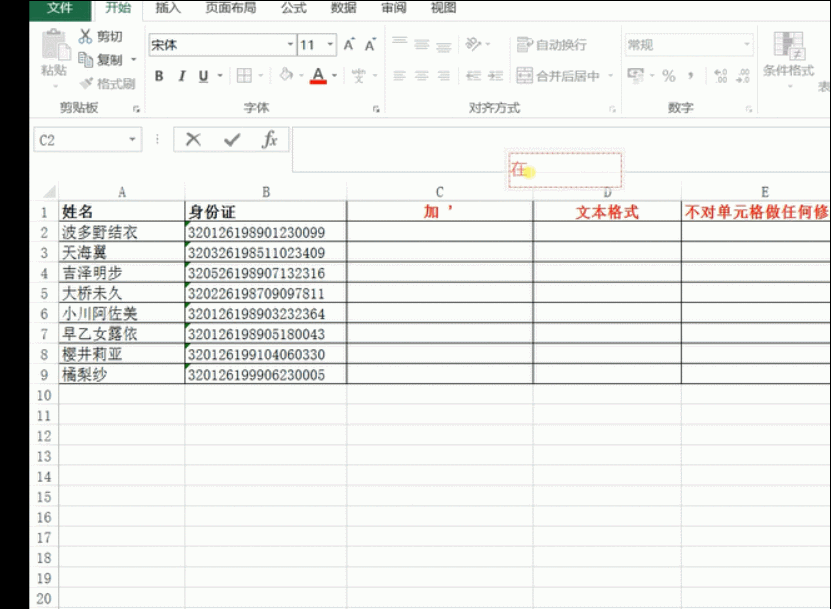Switch to the Home (开始) tab
Viewport: 831px width, 609px height.
[118, 8]
